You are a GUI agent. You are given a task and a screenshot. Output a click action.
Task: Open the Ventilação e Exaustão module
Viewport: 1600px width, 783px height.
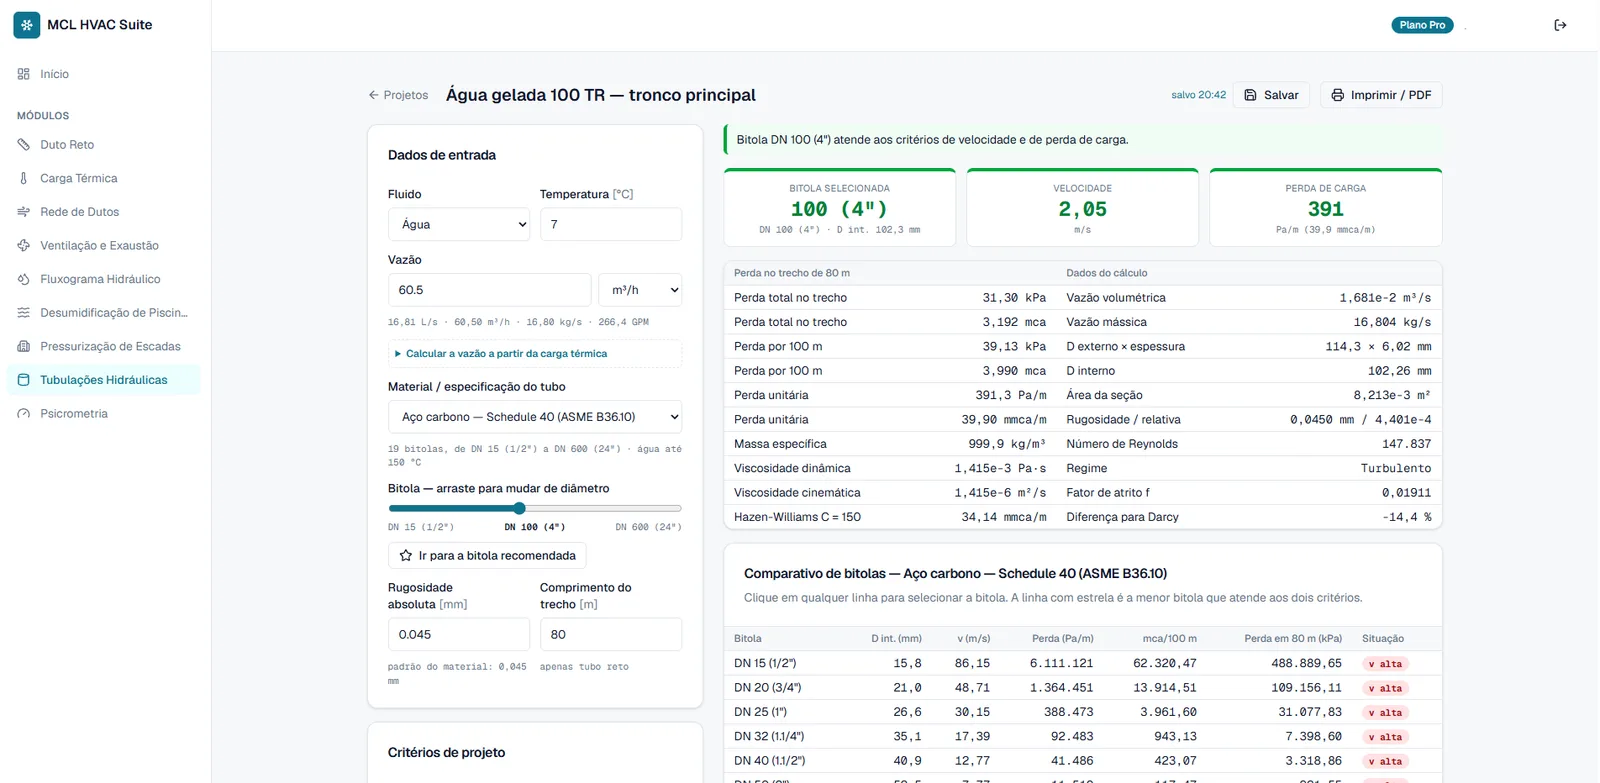(104, 246)
